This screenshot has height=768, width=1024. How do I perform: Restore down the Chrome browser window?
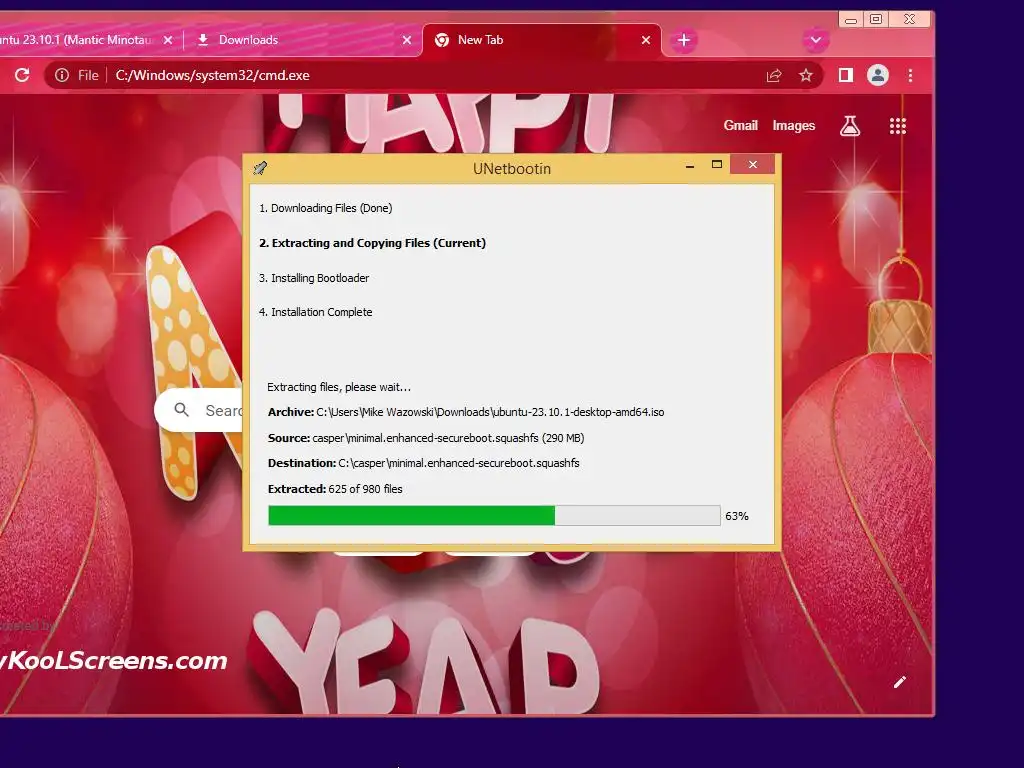point(876,19)
